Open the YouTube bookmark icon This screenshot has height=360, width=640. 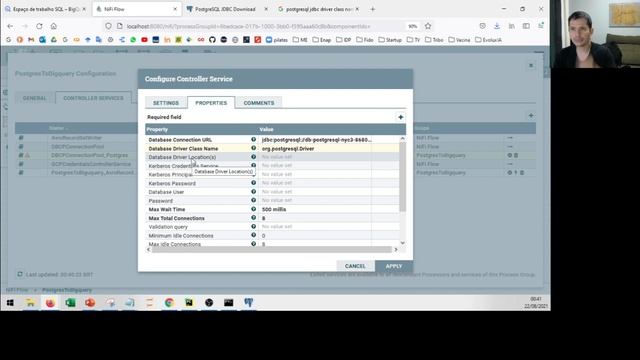[x=144, y=40]
